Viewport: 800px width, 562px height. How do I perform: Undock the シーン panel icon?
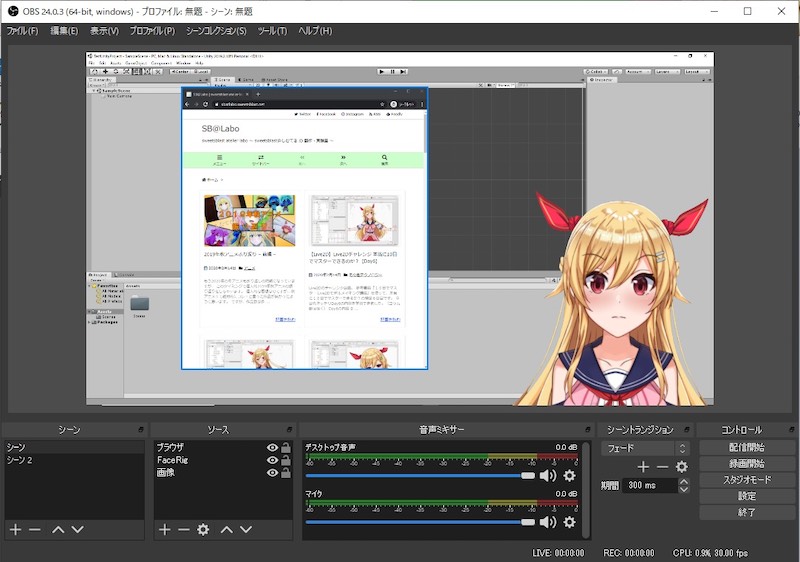pyautogui.click(x=141, y=430)
